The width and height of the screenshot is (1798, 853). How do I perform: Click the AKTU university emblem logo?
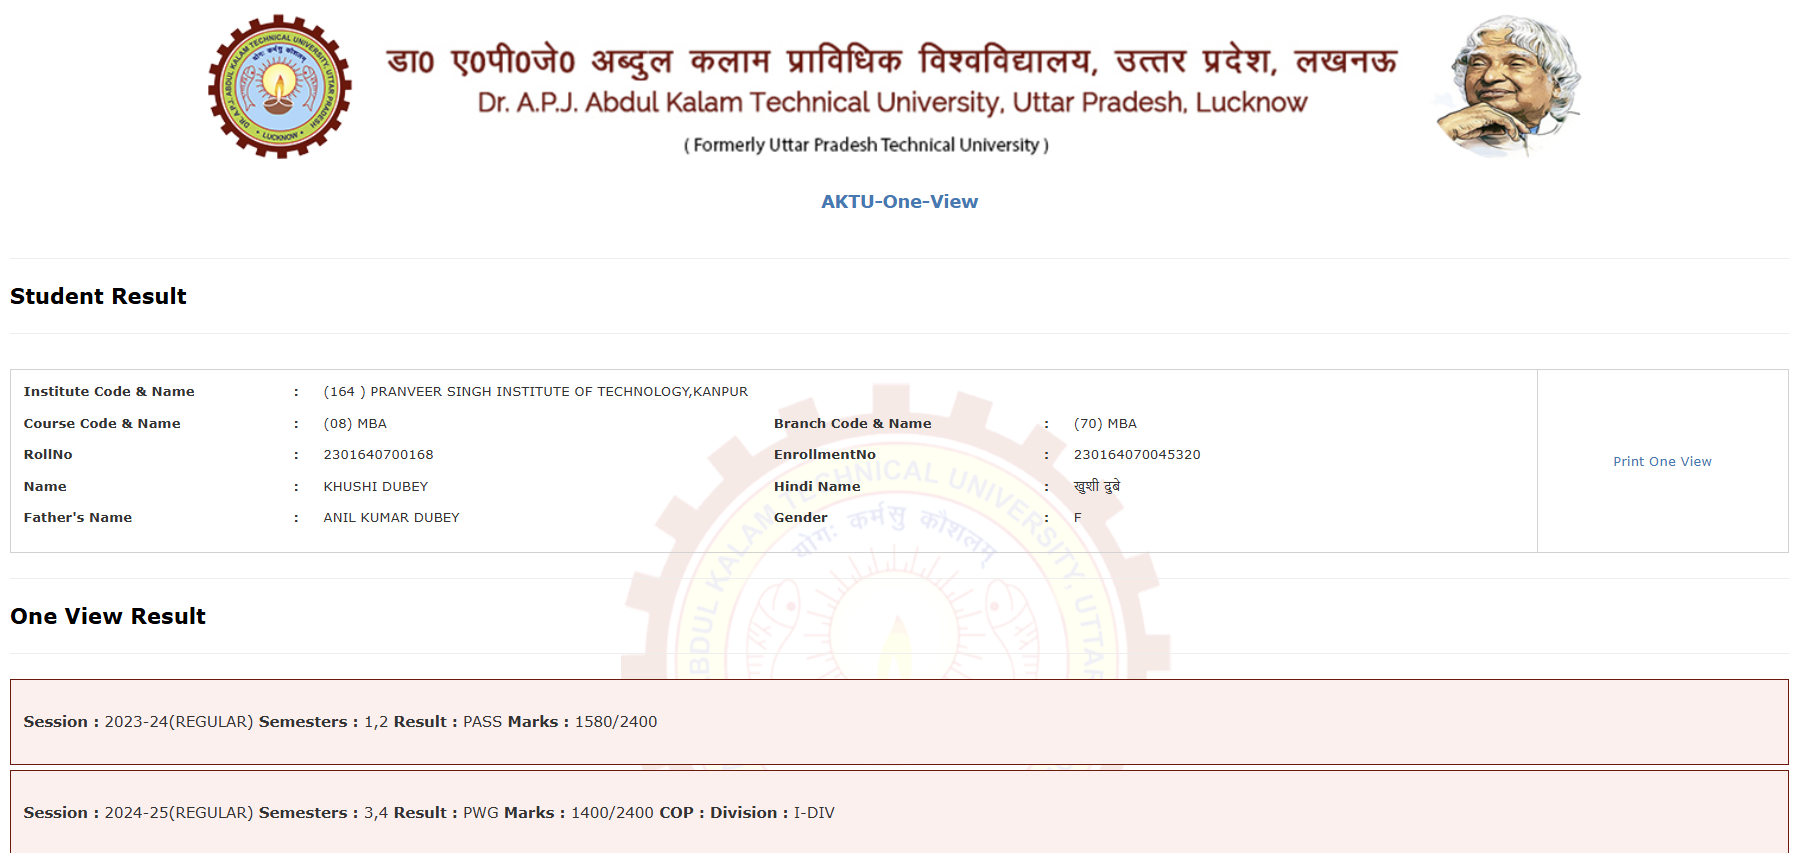[x=280, y=87]
